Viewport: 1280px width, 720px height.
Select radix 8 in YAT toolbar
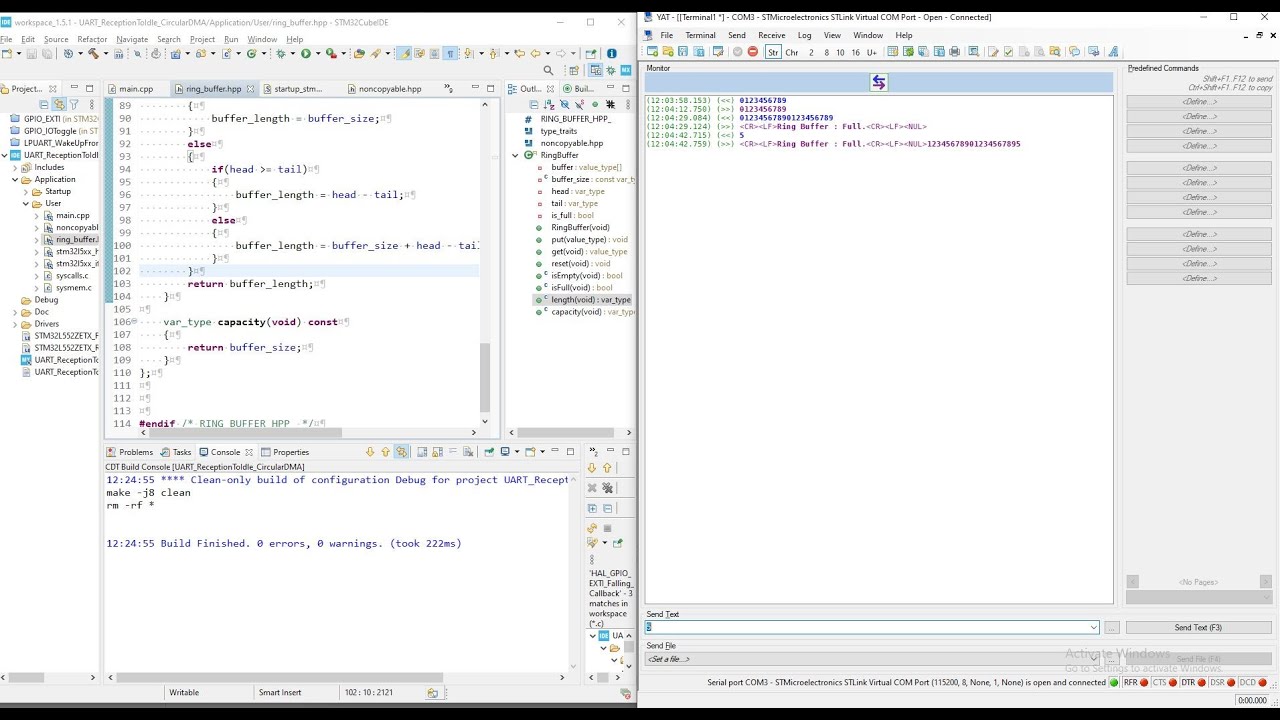826,52
